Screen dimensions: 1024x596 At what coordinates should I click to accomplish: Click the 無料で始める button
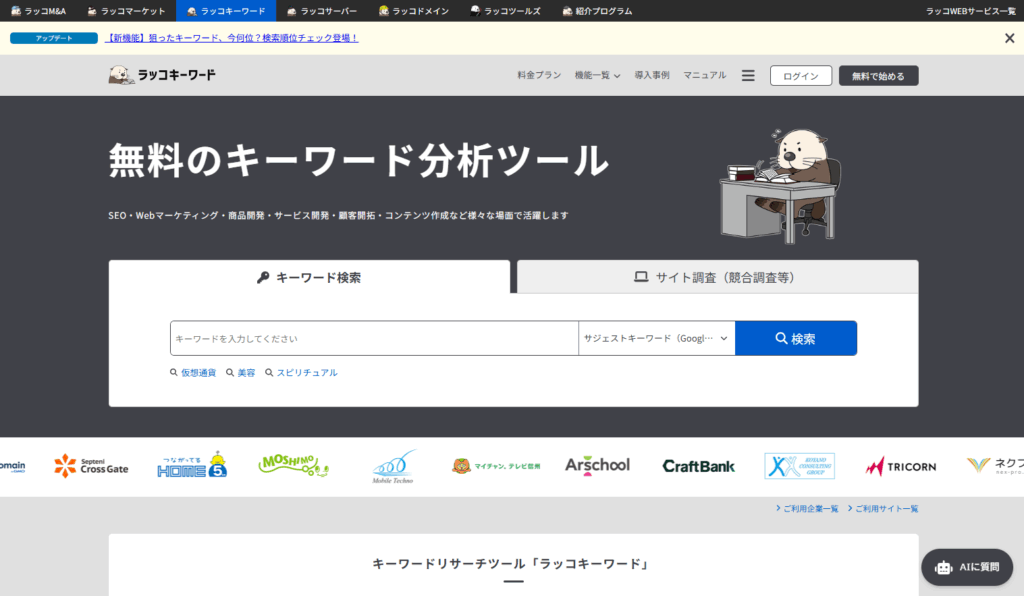878,76
